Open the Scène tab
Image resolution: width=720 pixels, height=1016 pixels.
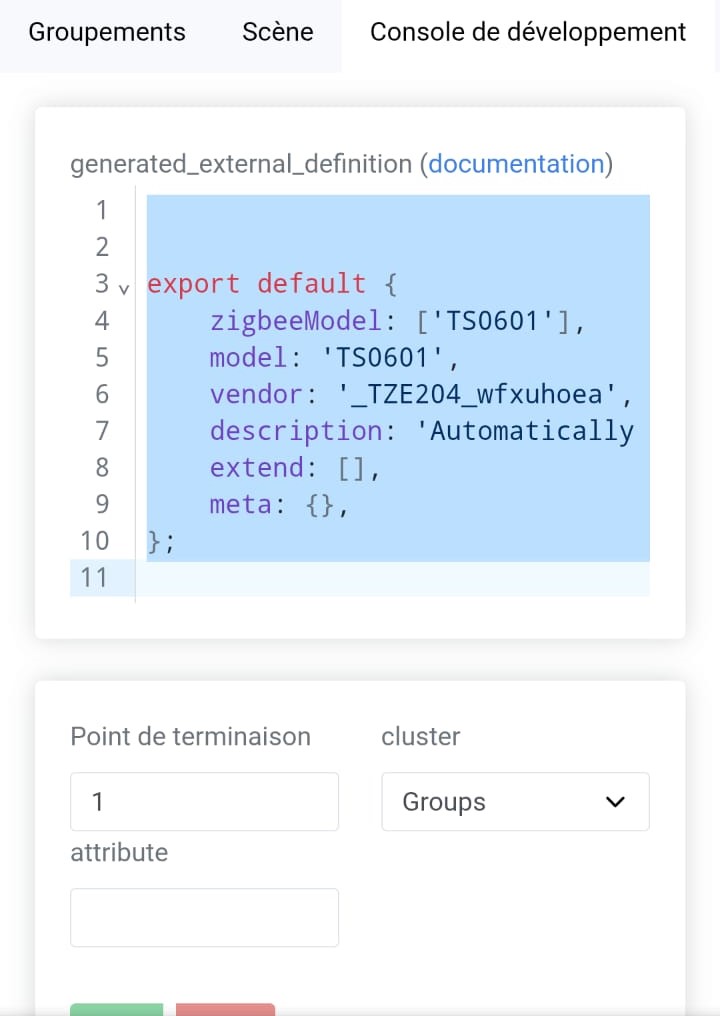click(277, 32)
